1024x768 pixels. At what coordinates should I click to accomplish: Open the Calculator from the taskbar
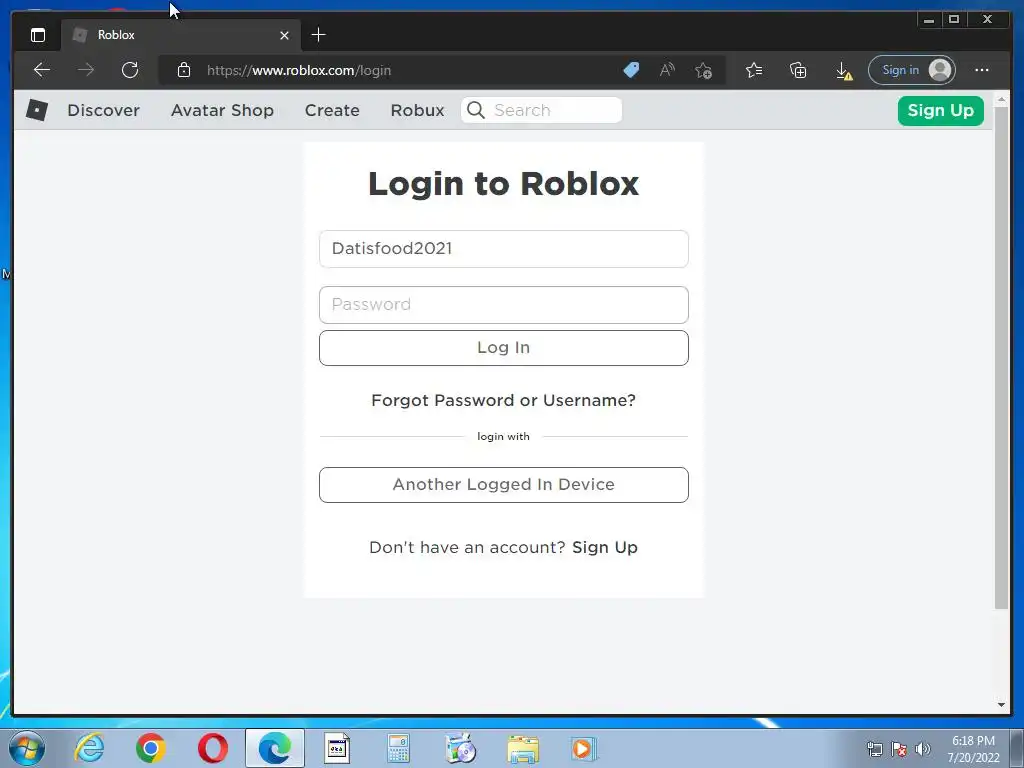click(398, 748)
